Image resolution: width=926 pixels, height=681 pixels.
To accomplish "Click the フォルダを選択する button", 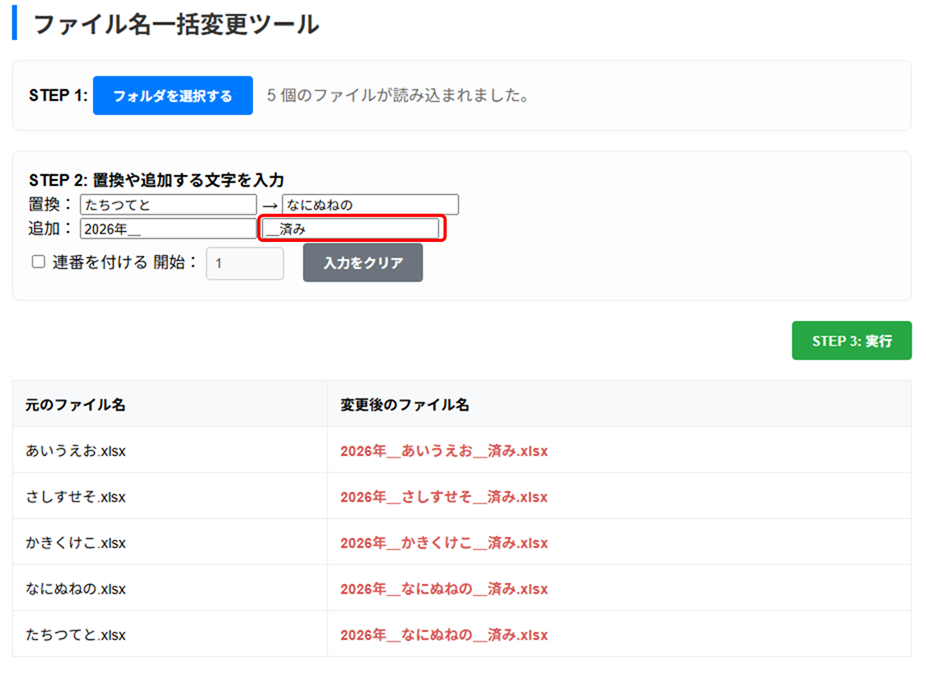I will point(172,96).
